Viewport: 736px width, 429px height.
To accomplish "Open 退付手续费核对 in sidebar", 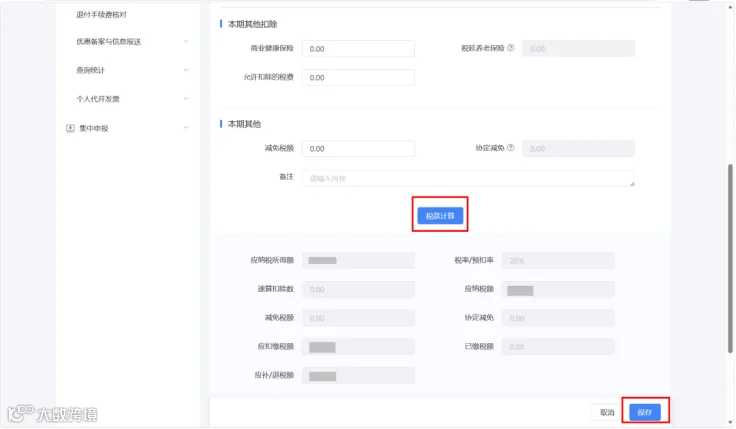I will coord(101,15).
